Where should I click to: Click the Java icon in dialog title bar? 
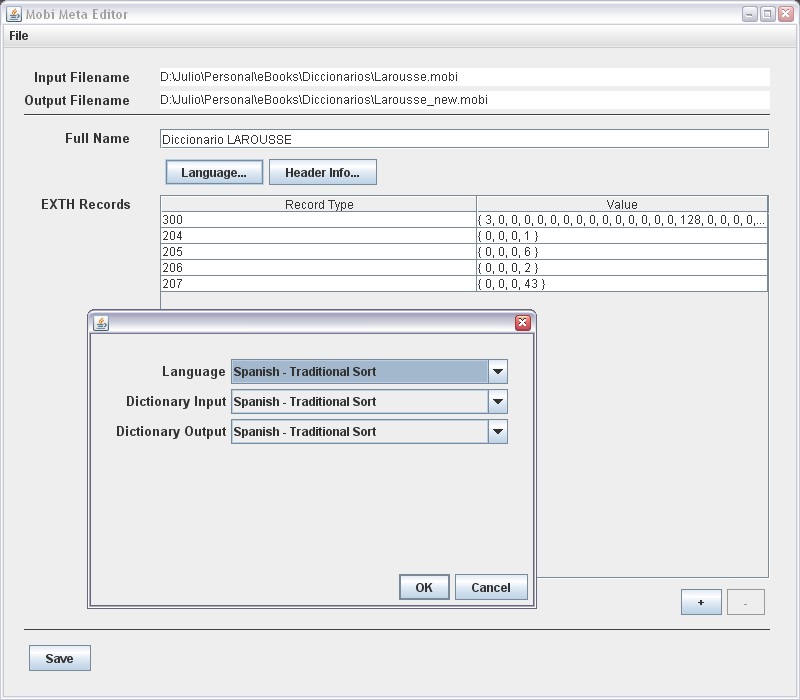click(101, 323)
